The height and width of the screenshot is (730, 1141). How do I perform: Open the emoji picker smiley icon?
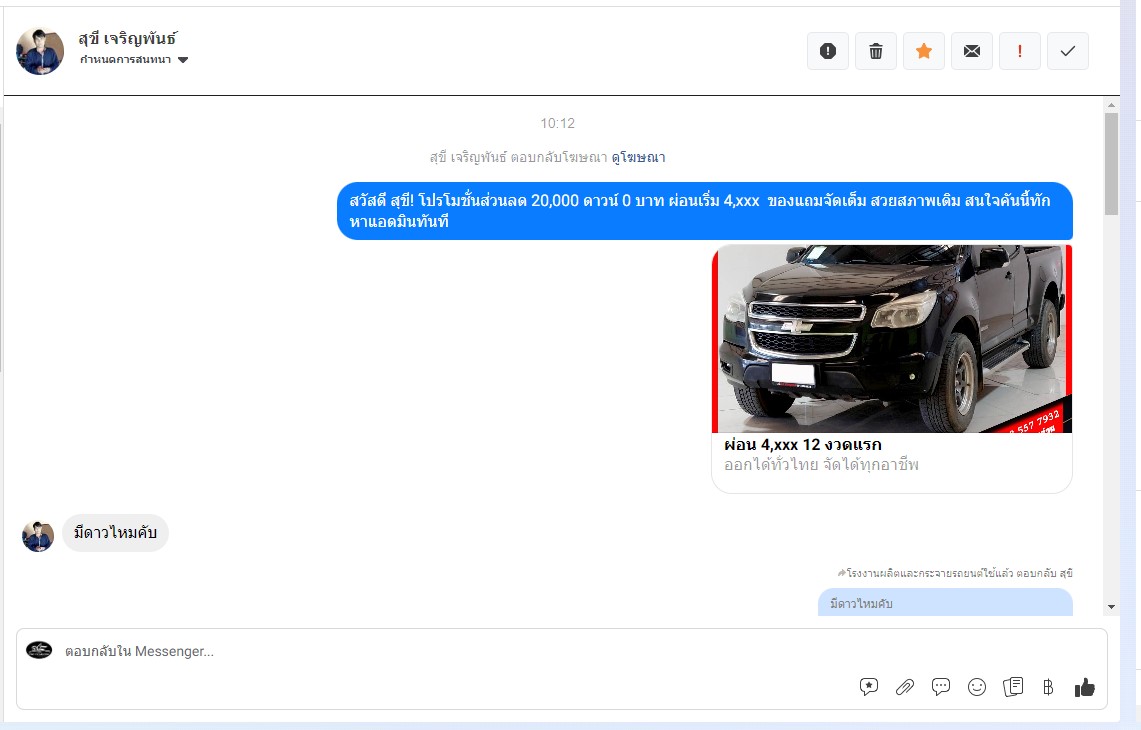coord(977,687)
